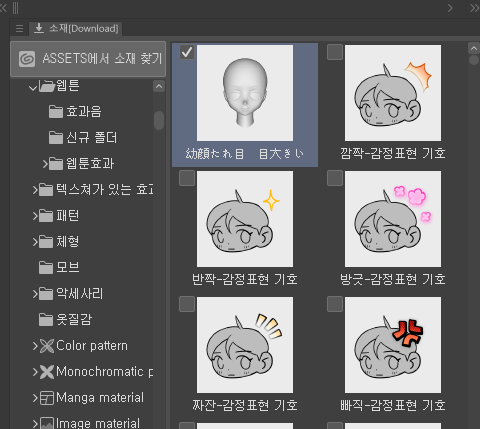Select the 소재[Download] tab
480x429 pixels.
pos(76,29)
